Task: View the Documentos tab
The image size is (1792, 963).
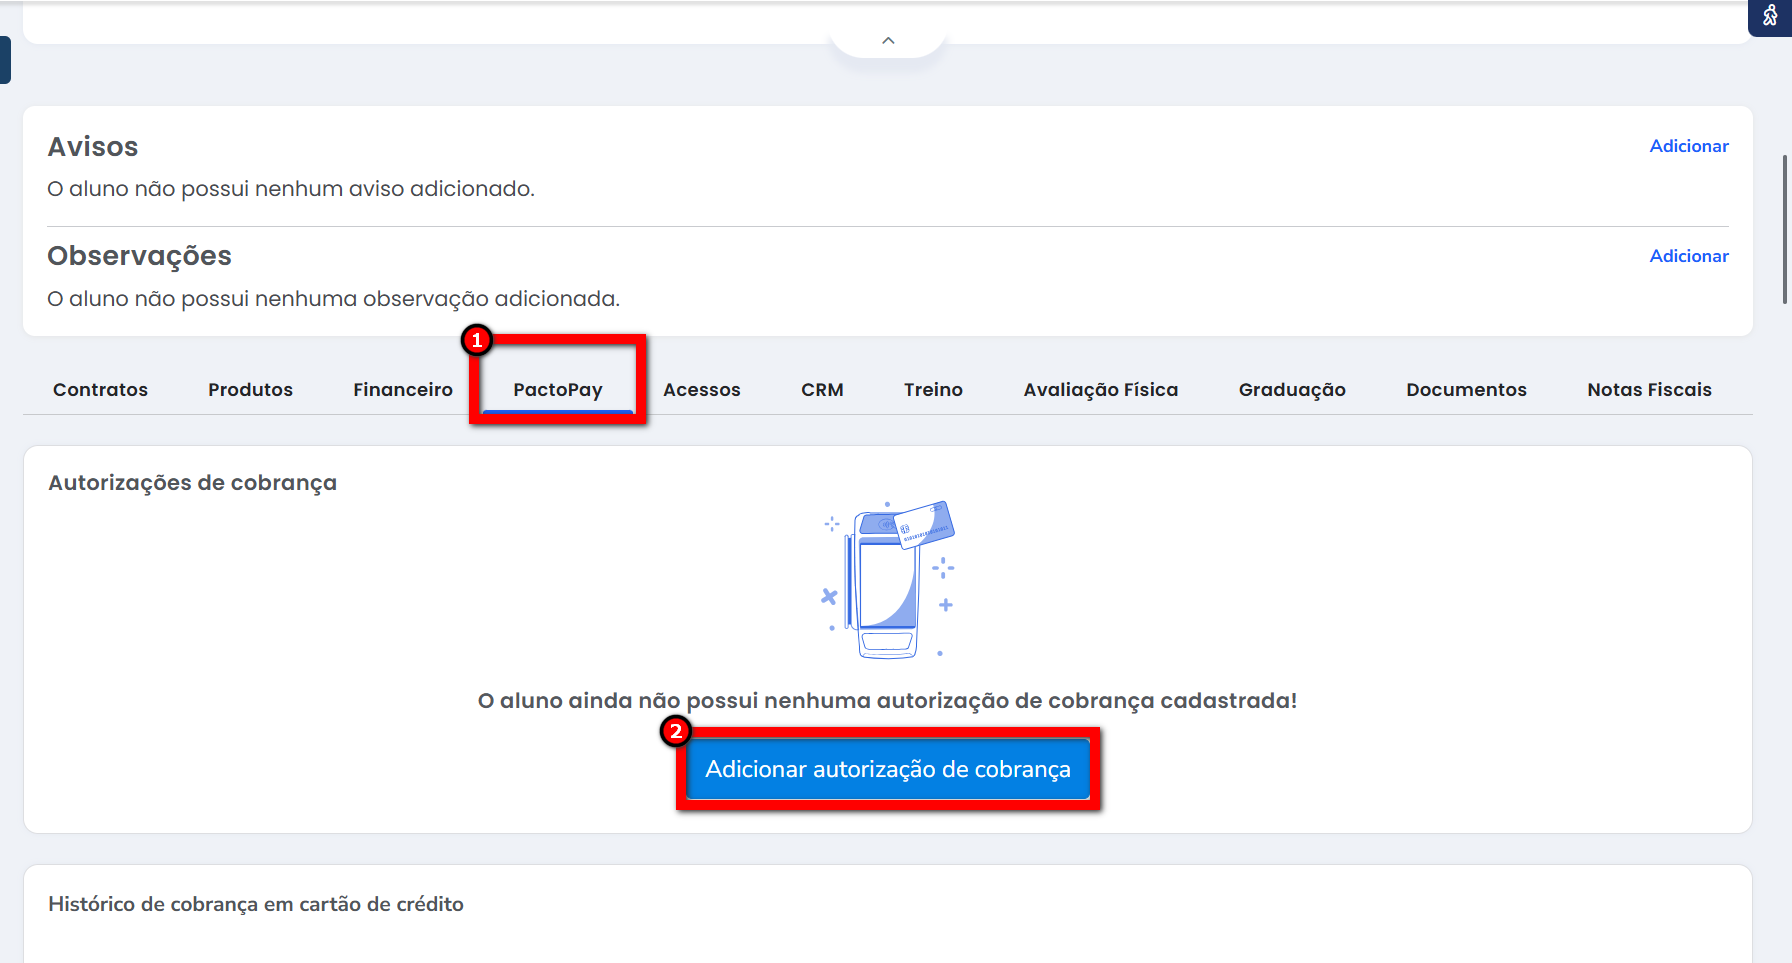Action: (1466, 390)
